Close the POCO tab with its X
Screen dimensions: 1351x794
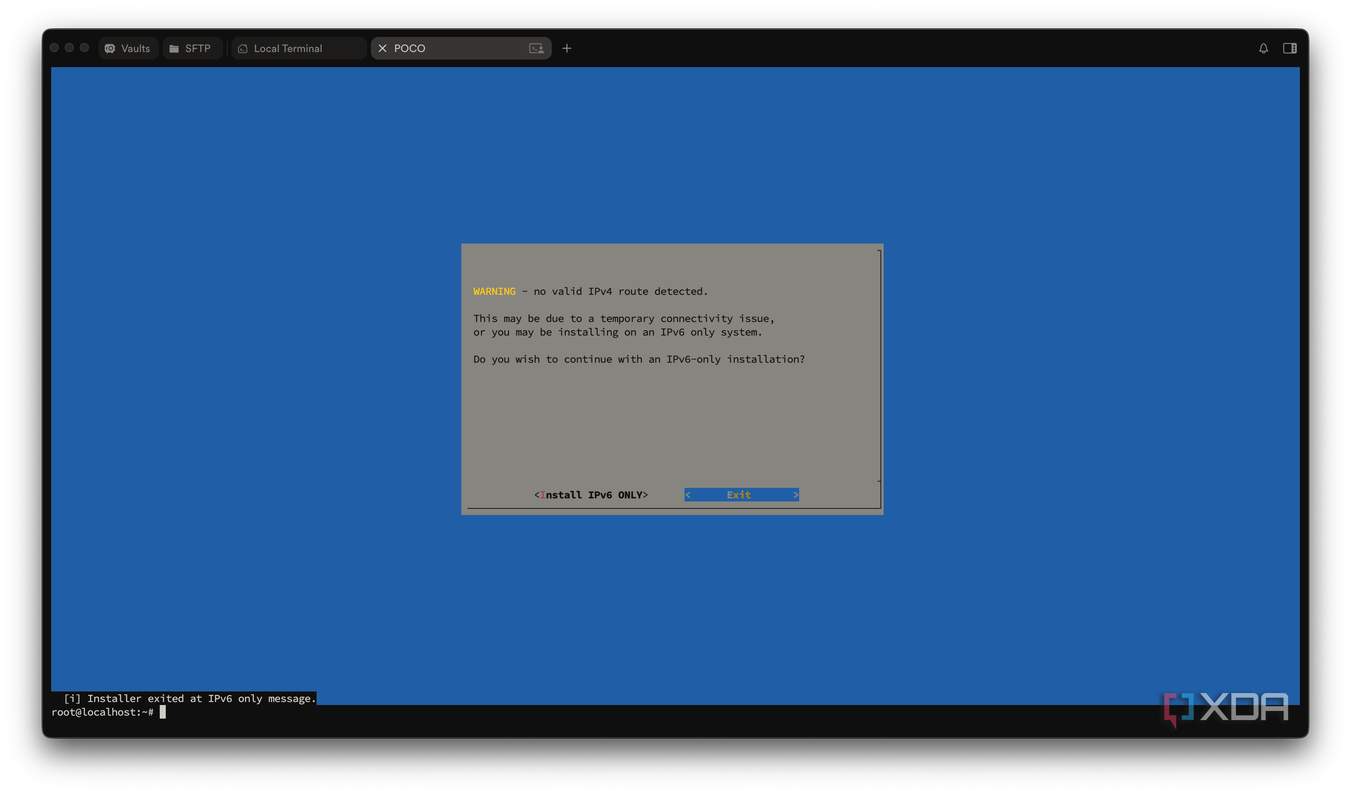382,48
